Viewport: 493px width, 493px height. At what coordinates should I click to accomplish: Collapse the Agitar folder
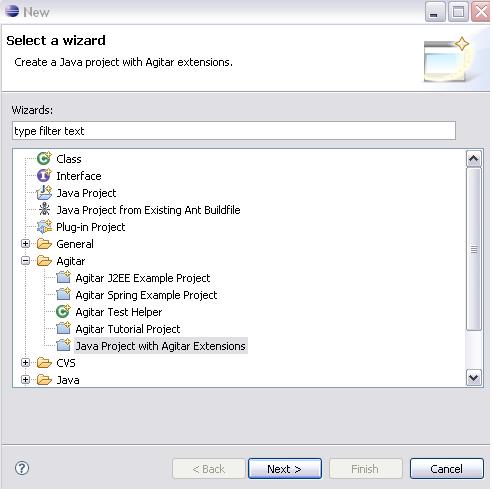25,261
